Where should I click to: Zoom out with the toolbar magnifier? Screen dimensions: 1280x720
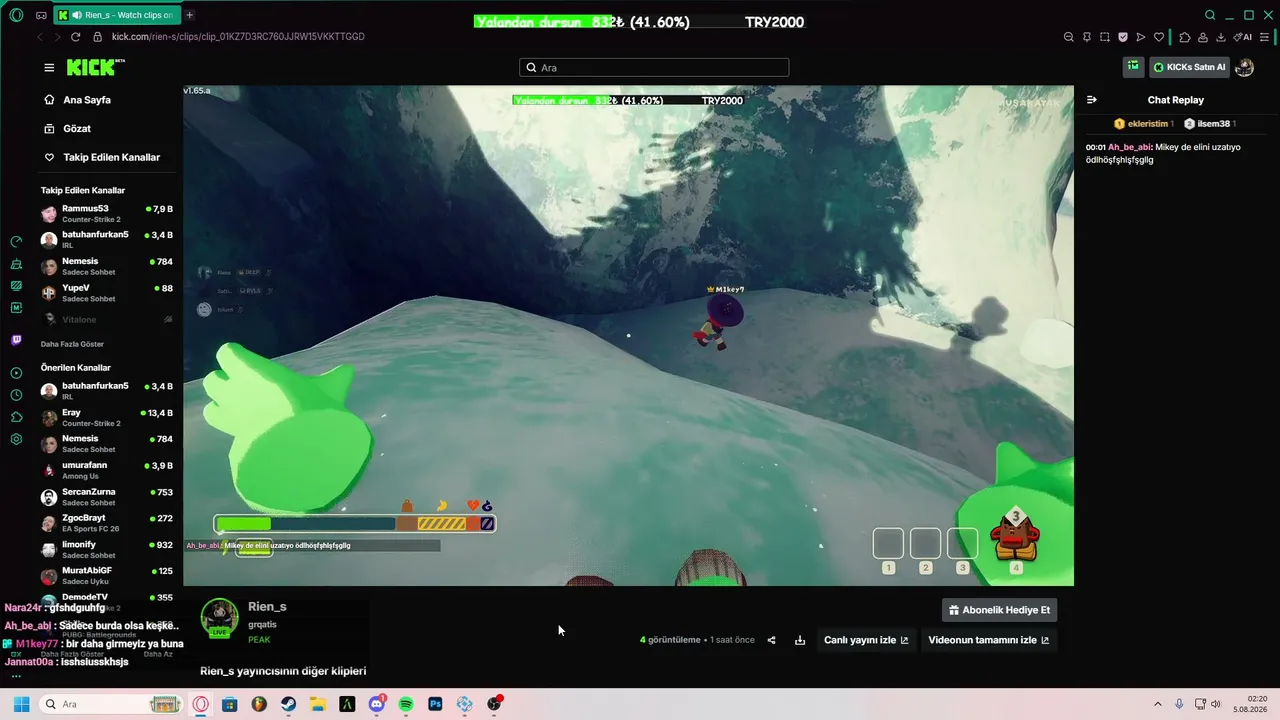click(1068, 37)
